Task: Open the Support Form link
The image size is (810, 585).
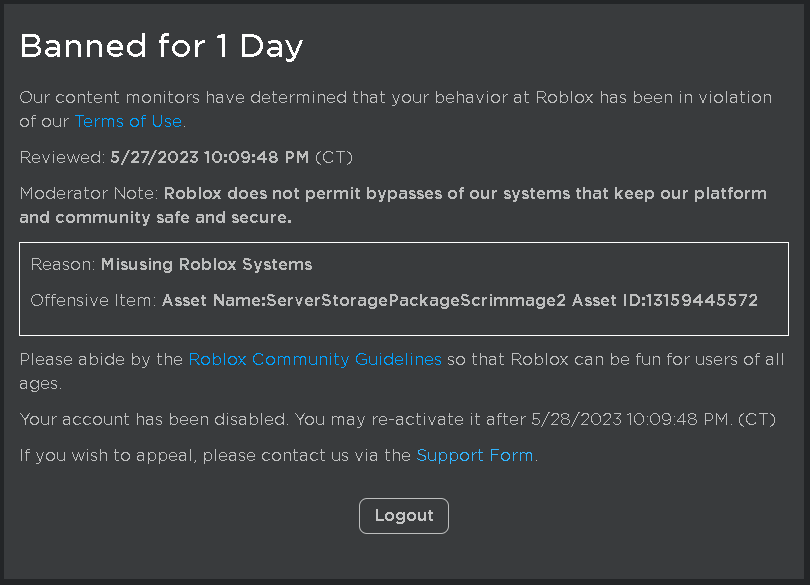Action: (475, 455)
